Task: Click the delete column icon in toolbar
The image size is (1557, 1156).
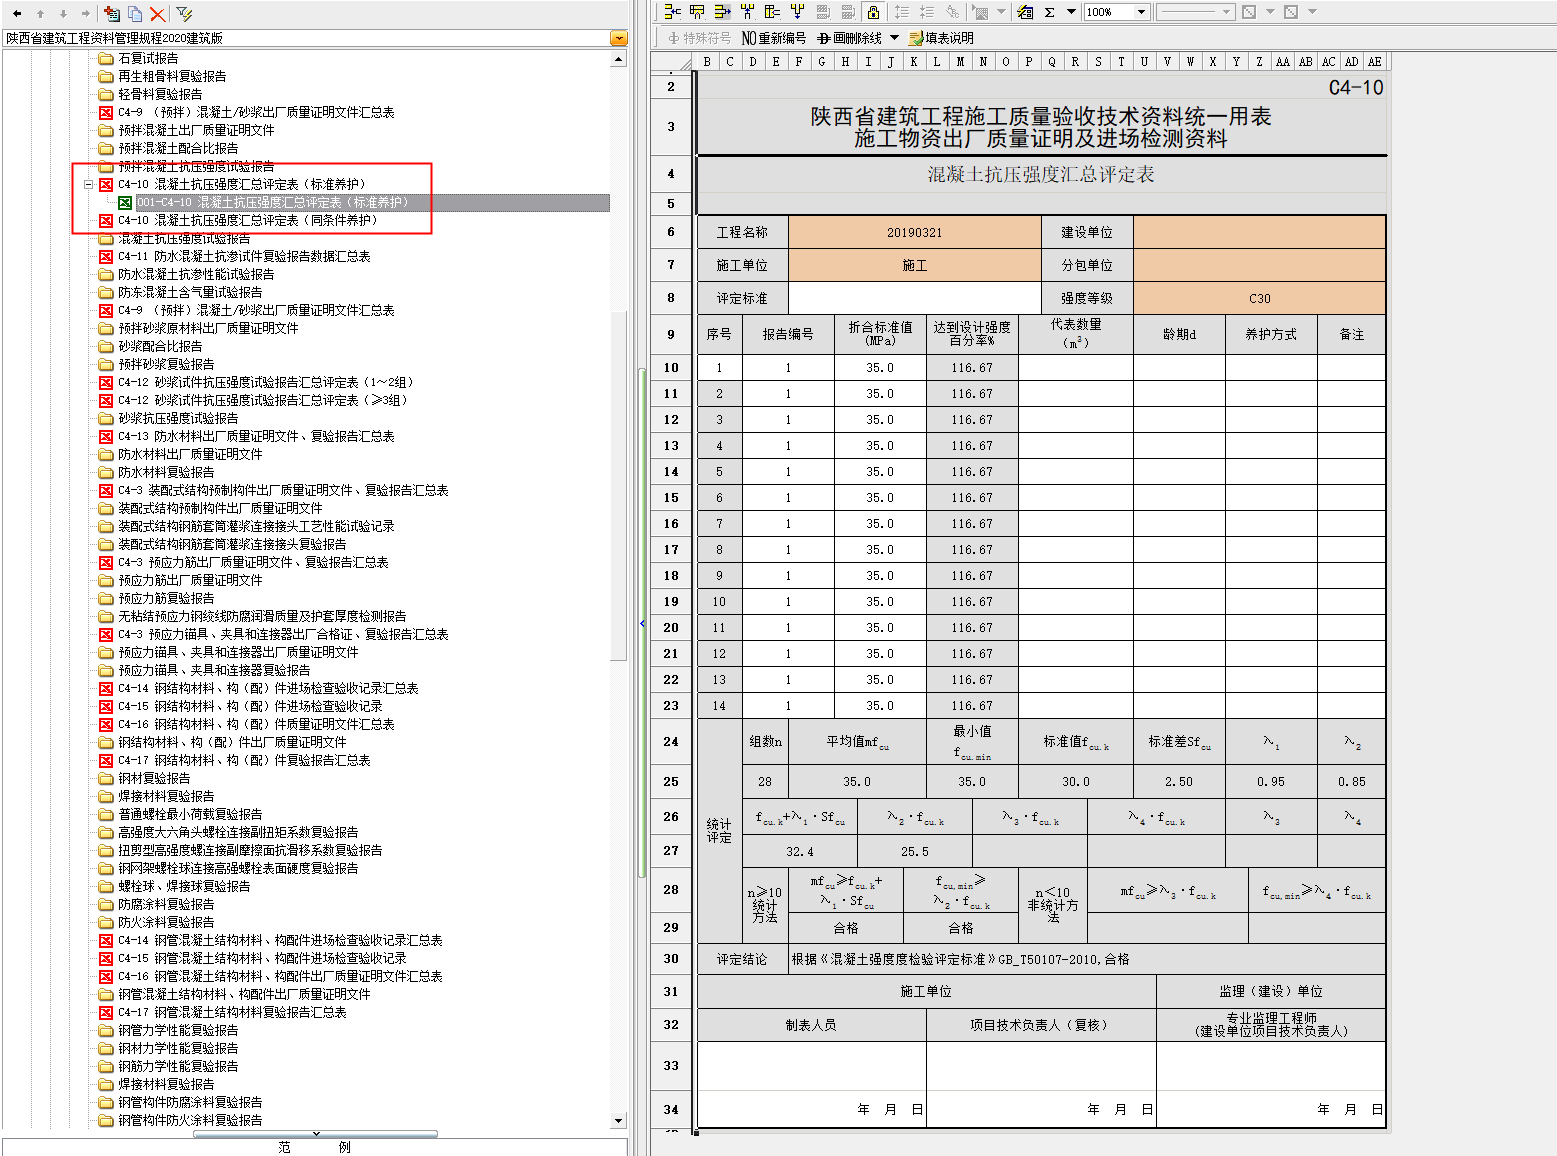Action: [x=772, y=12]
